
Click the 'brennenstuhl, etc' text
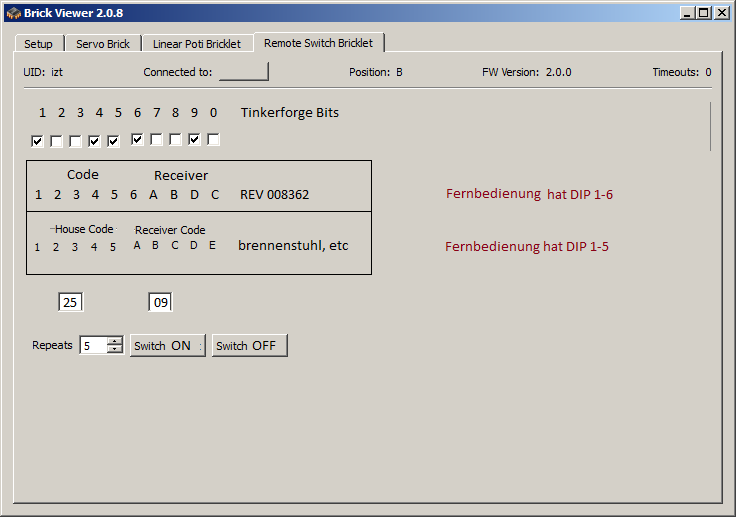pos(293,246)
